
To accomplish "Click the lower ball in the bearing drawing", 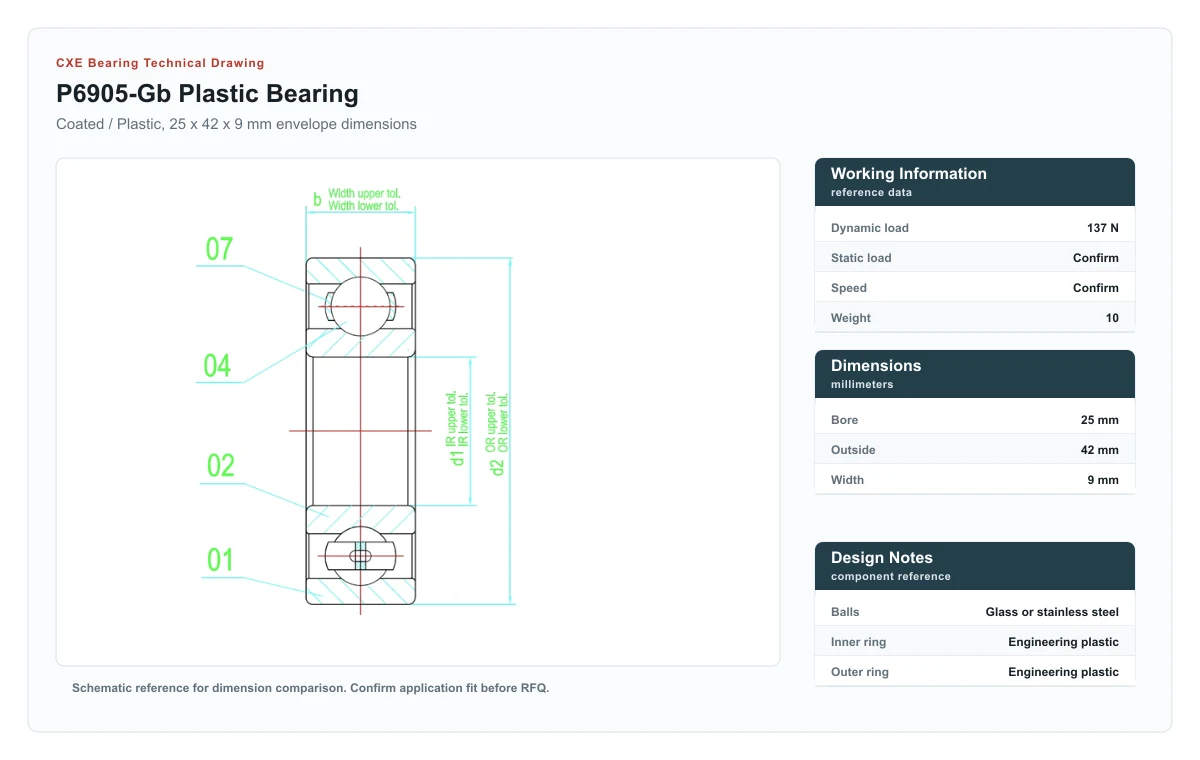I will (x=361, y=555).
